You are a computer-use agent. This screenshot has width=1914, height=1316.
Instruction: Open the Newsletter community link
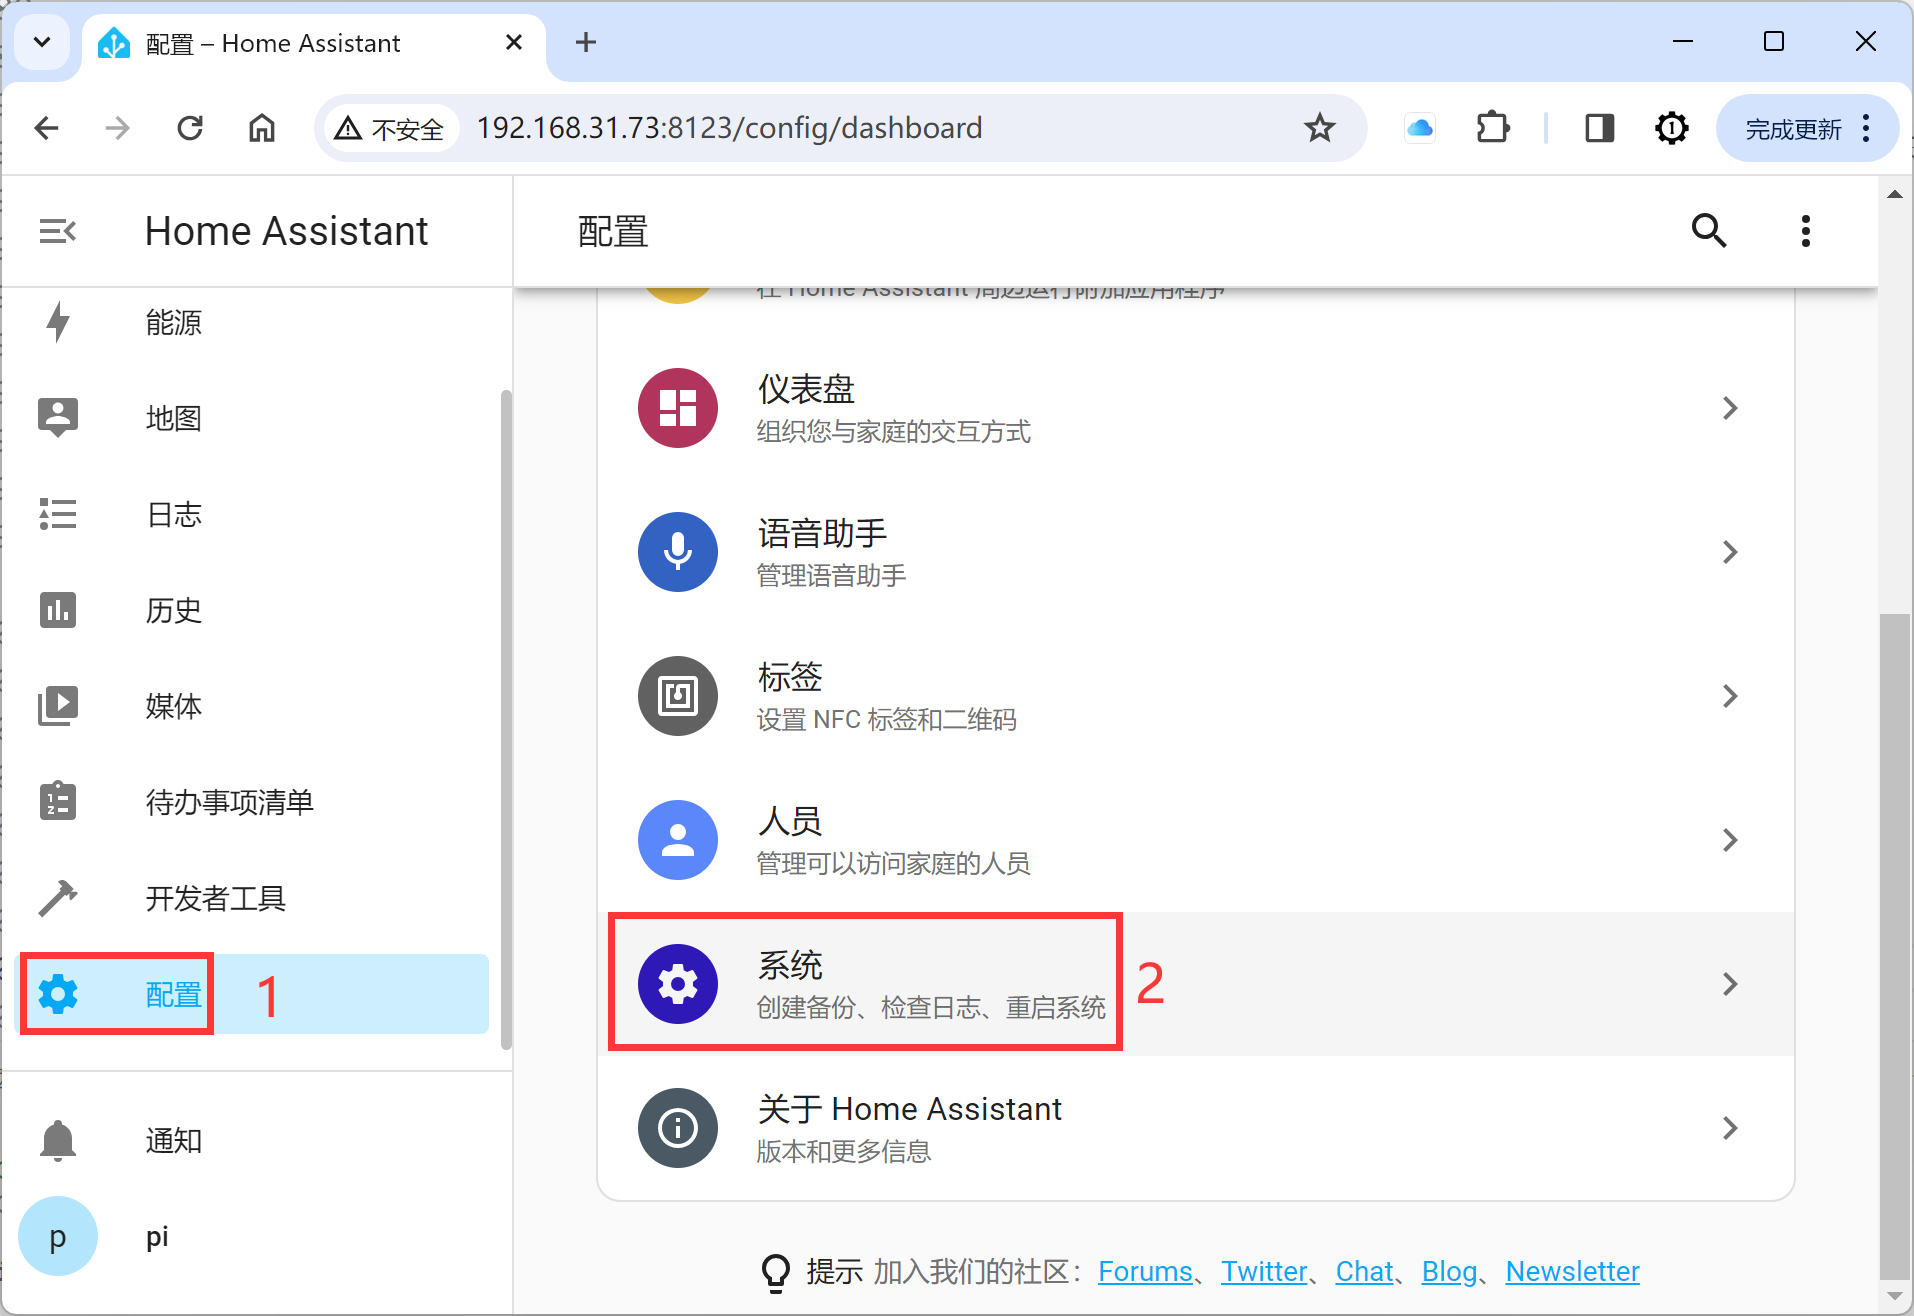(x=1572, y=1271)
